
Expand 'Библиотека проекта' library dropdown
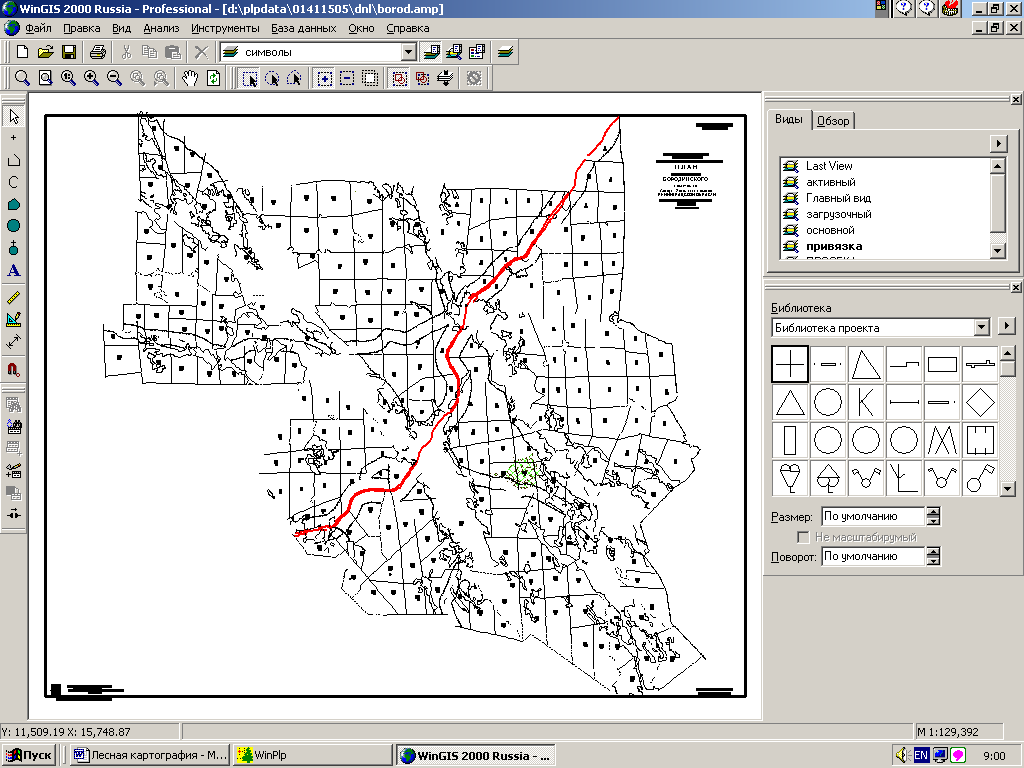point(982,327)
